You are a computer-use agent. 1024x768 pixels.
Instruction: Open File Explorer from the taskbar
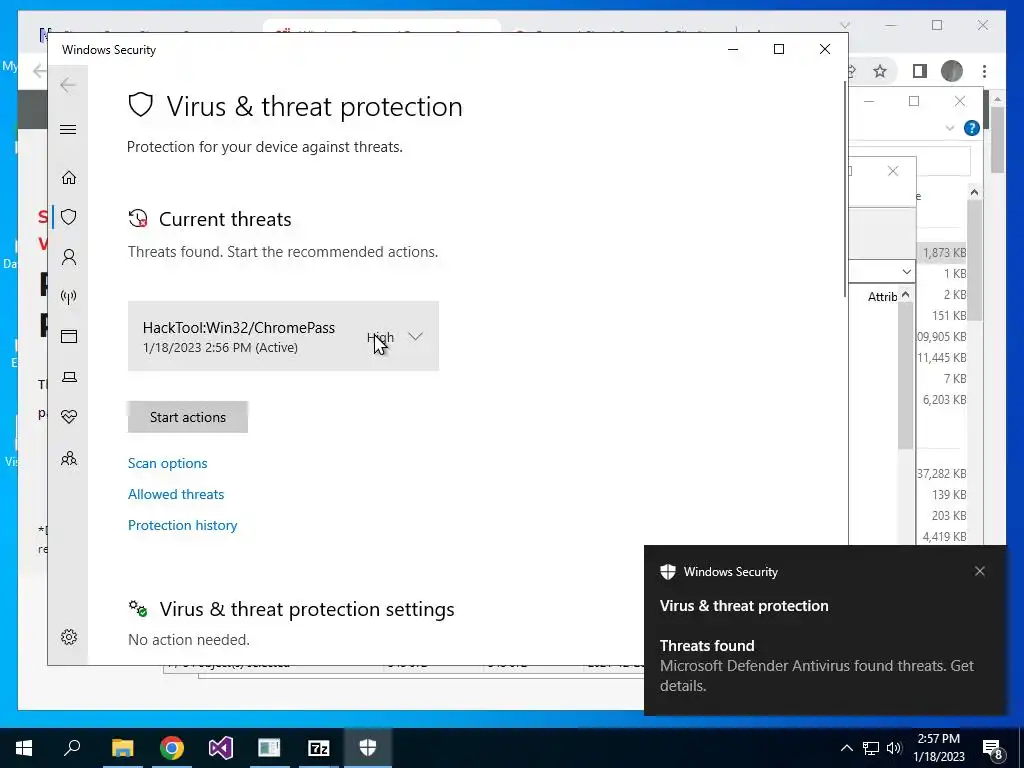coord(122,748)
